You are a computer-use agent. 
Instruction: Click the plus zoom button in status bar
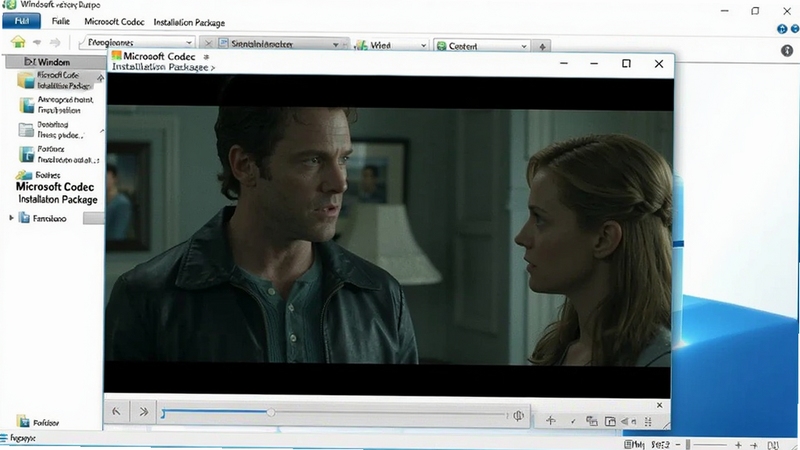click(738, 445)
